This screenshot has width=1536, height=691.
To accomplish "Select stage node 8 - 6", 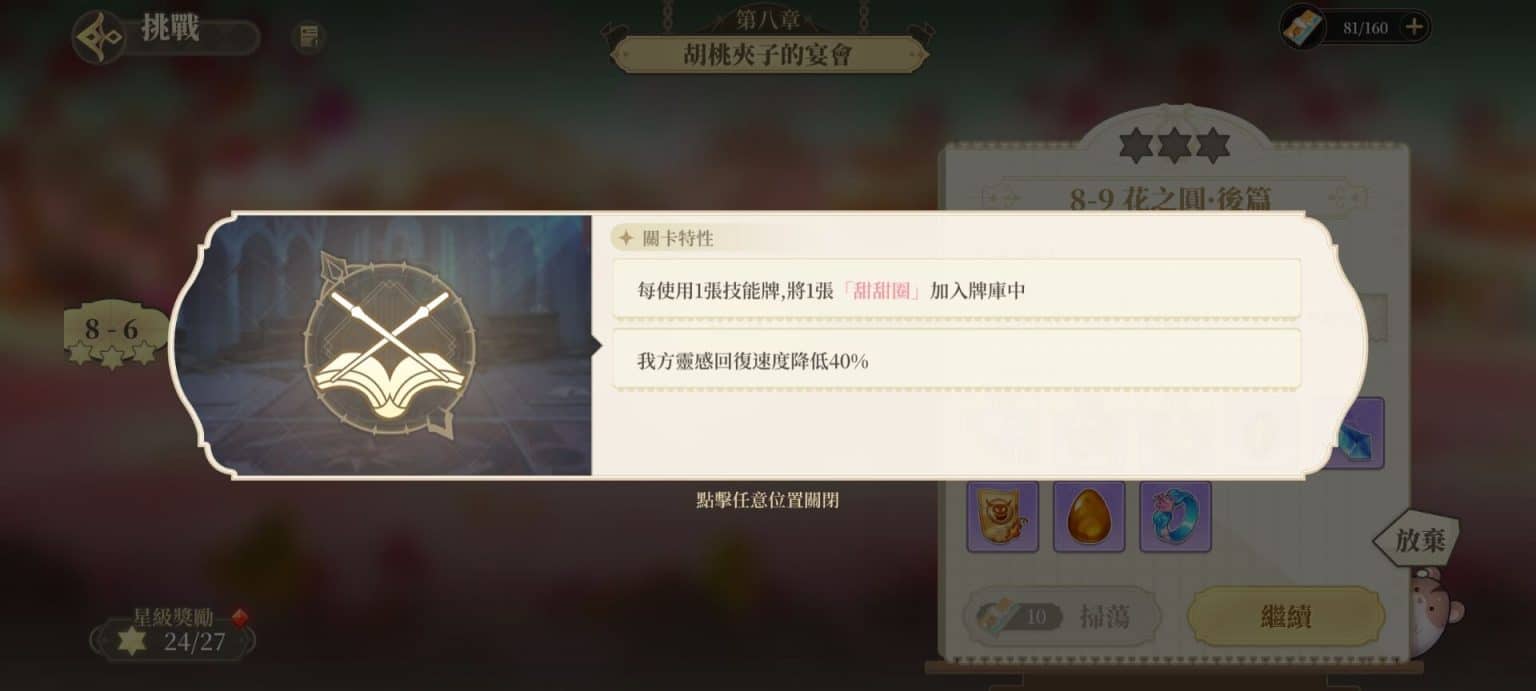I will coord(111,331).
